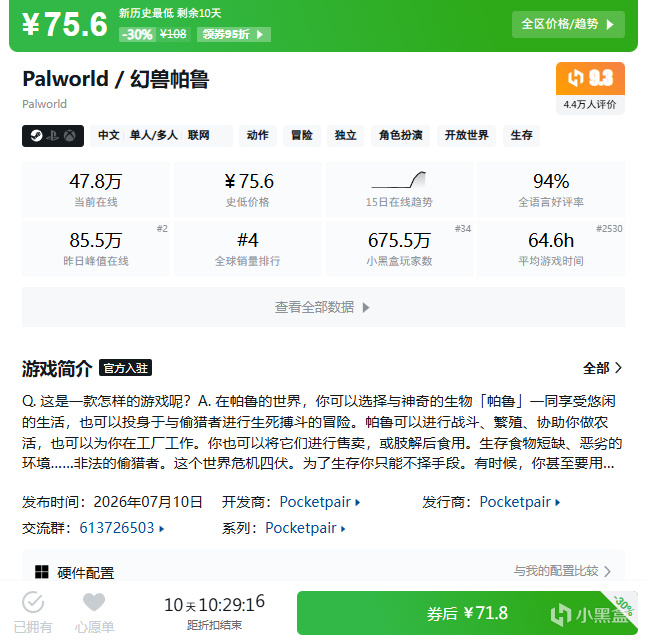Open the 15日在线趋势 chart
This screenshot has width=647, height=642.
[399, 189]
